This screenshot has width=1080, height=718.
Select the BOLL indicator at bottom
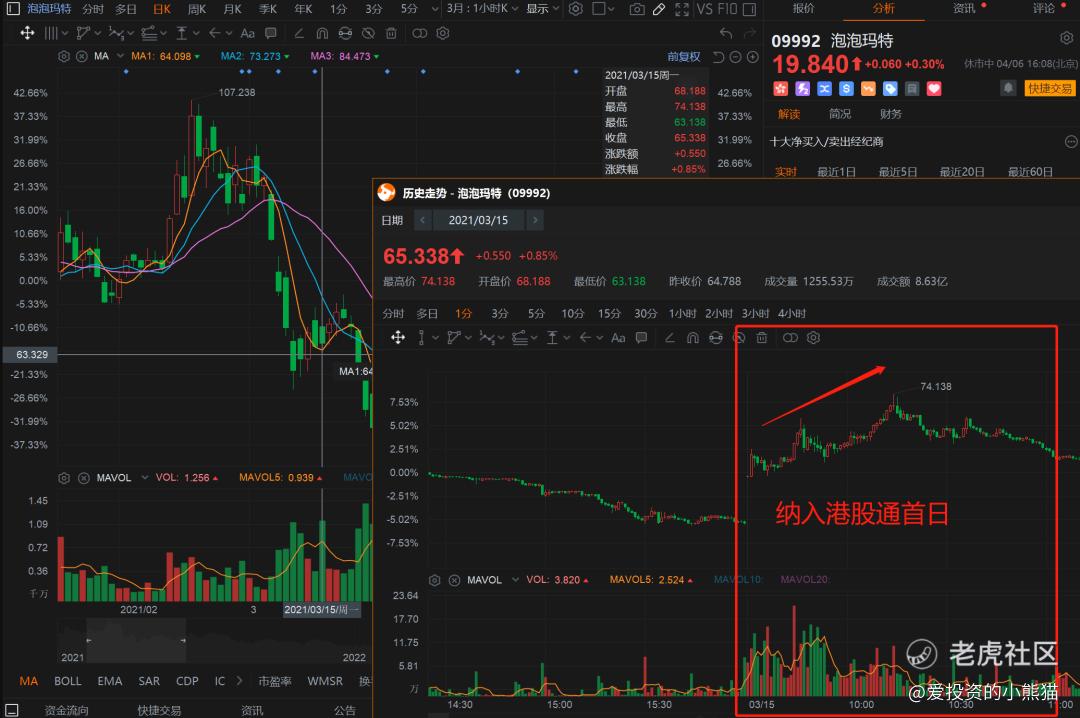(68, 681)
